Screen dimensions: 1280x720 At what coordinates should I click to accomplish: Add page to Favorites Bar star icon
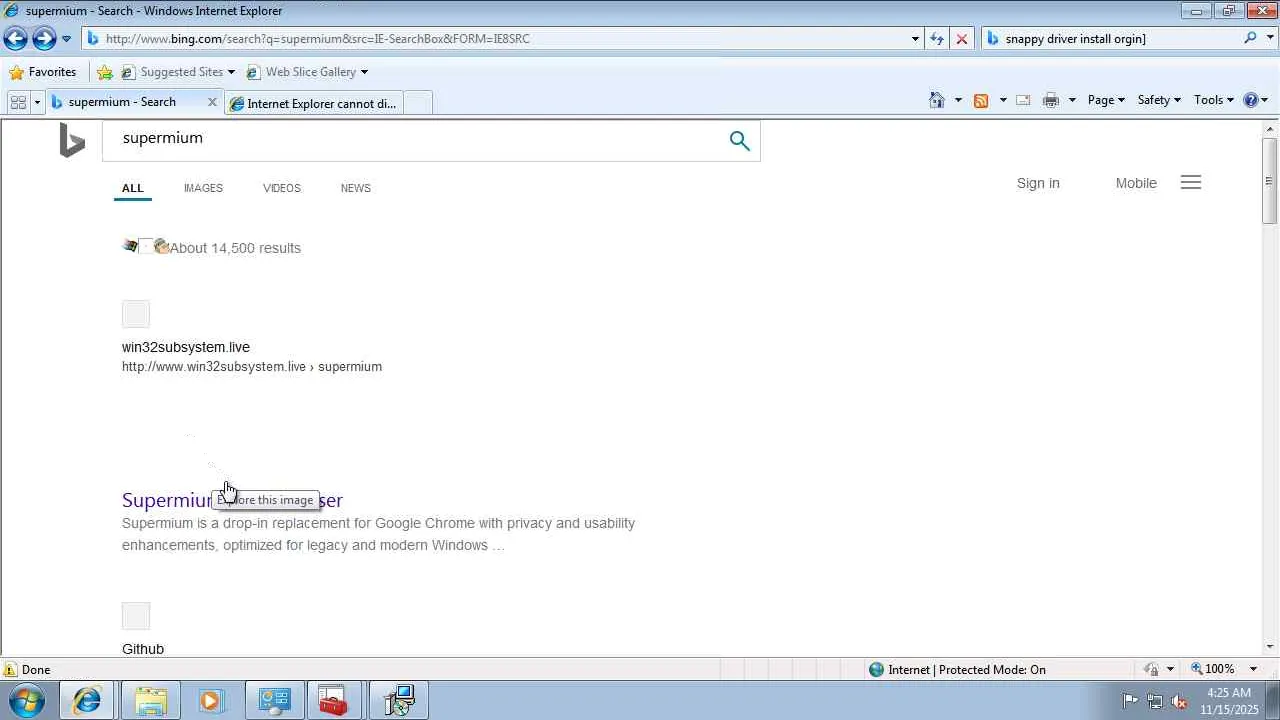coord(105,72)
